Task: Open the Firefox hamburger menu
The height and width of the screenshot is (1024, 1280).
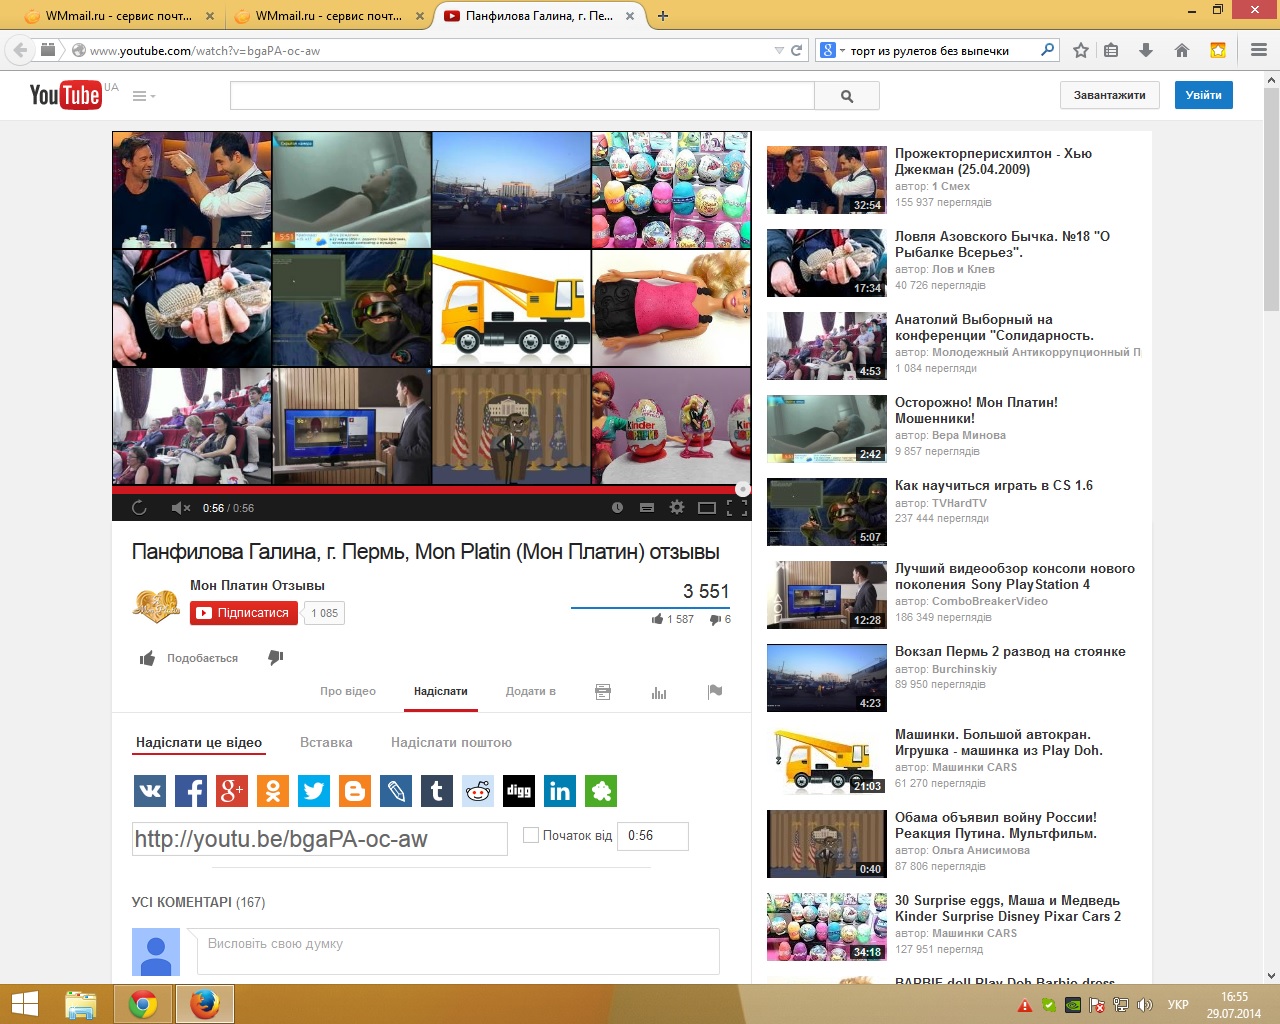Action: click(x=1259, y=50)
